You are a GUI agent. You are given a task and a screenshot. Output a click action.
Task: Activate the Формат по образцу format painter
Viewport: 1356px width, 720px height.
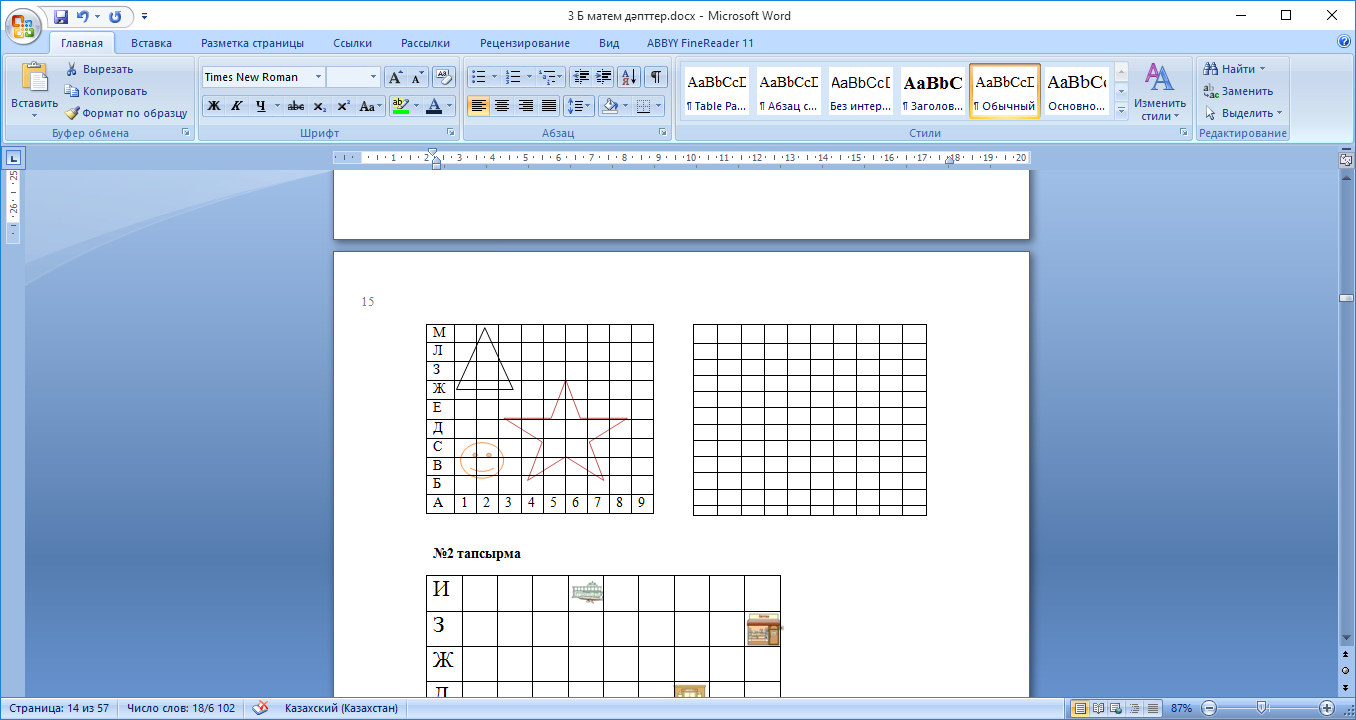(x=126, y=113)
